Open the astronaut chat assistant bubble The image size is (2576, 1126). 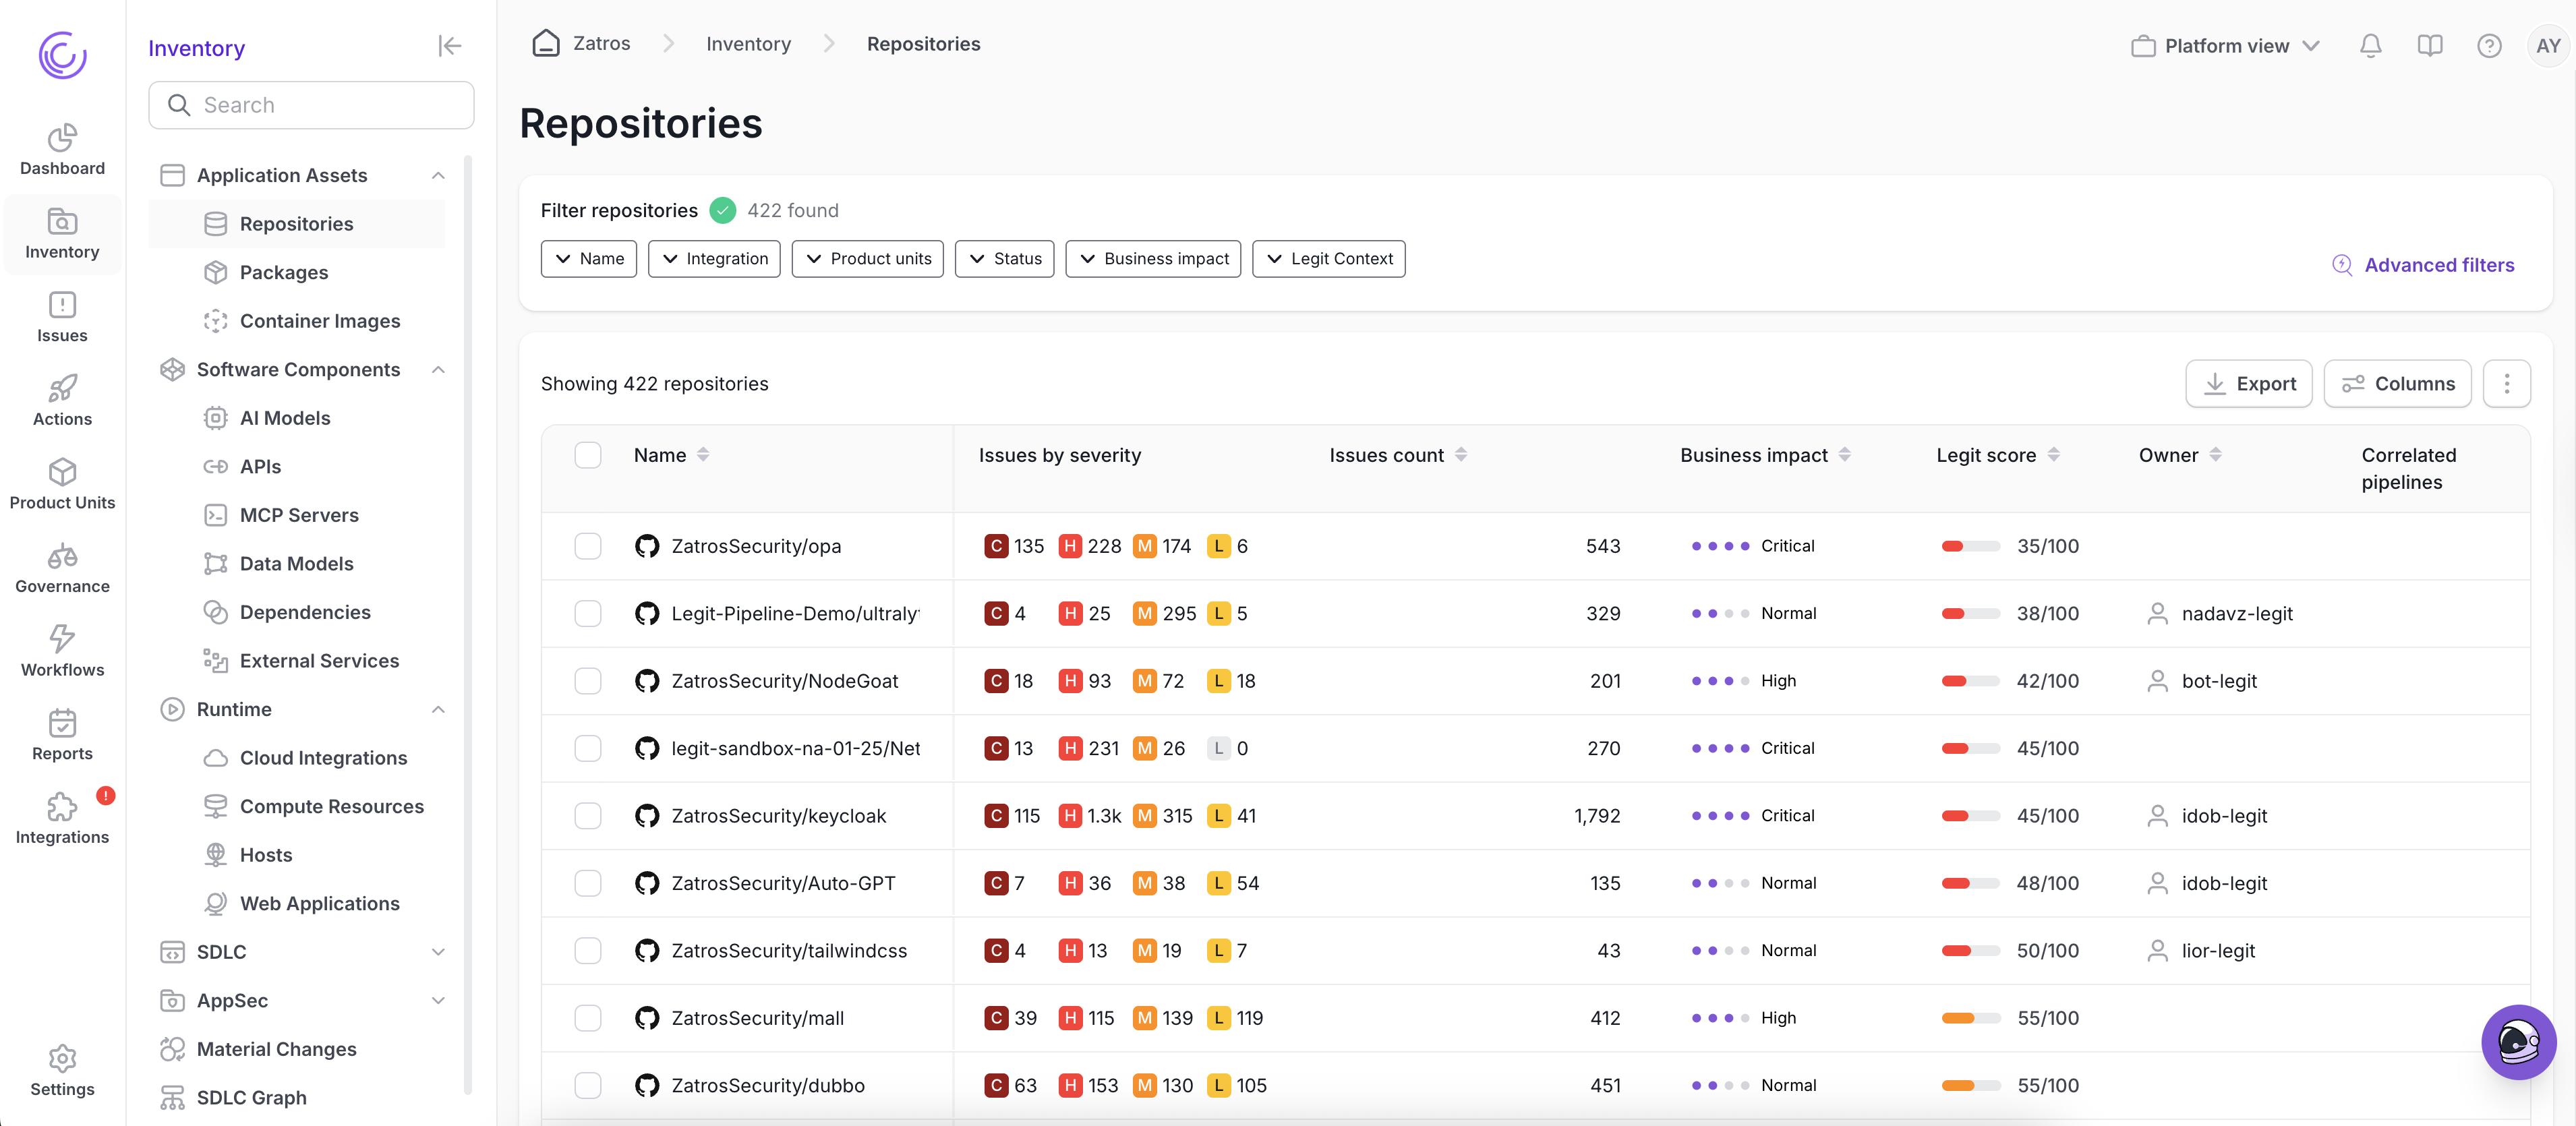[x=2518, y=1042]
